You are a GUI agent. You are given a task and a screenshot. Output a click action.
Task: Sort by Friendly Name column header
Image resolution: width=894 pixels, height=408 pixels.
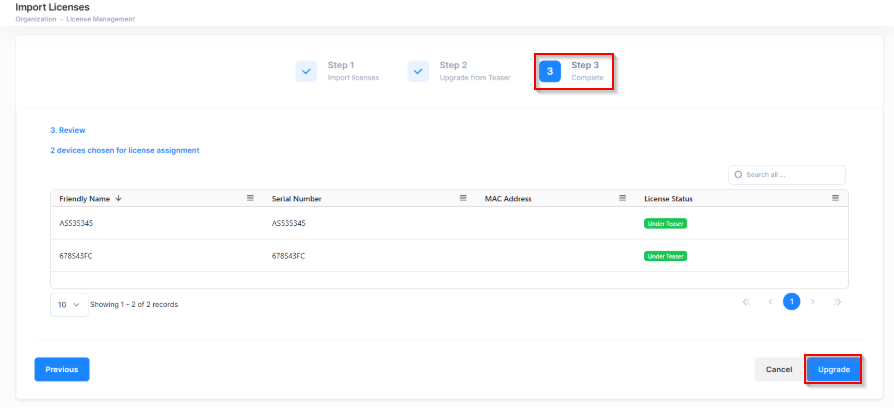pyautogui.click(x=84, y=199)
